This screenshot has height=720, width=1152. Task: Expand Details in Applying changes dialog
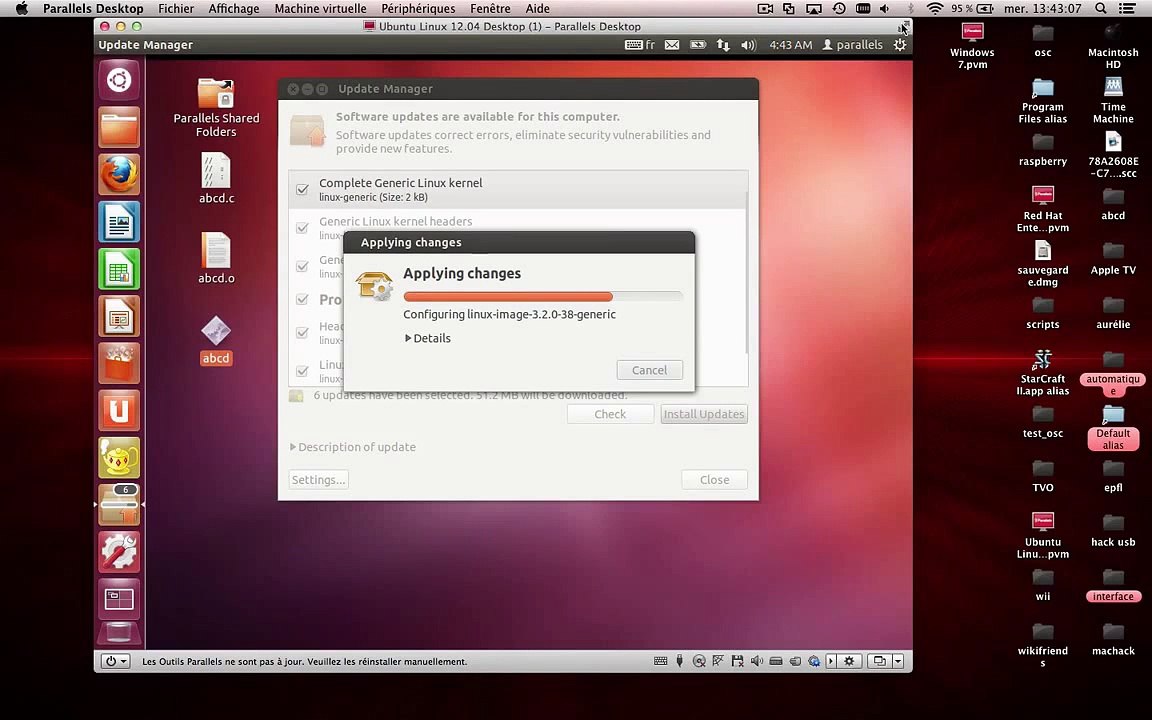[x=428, y=338]
